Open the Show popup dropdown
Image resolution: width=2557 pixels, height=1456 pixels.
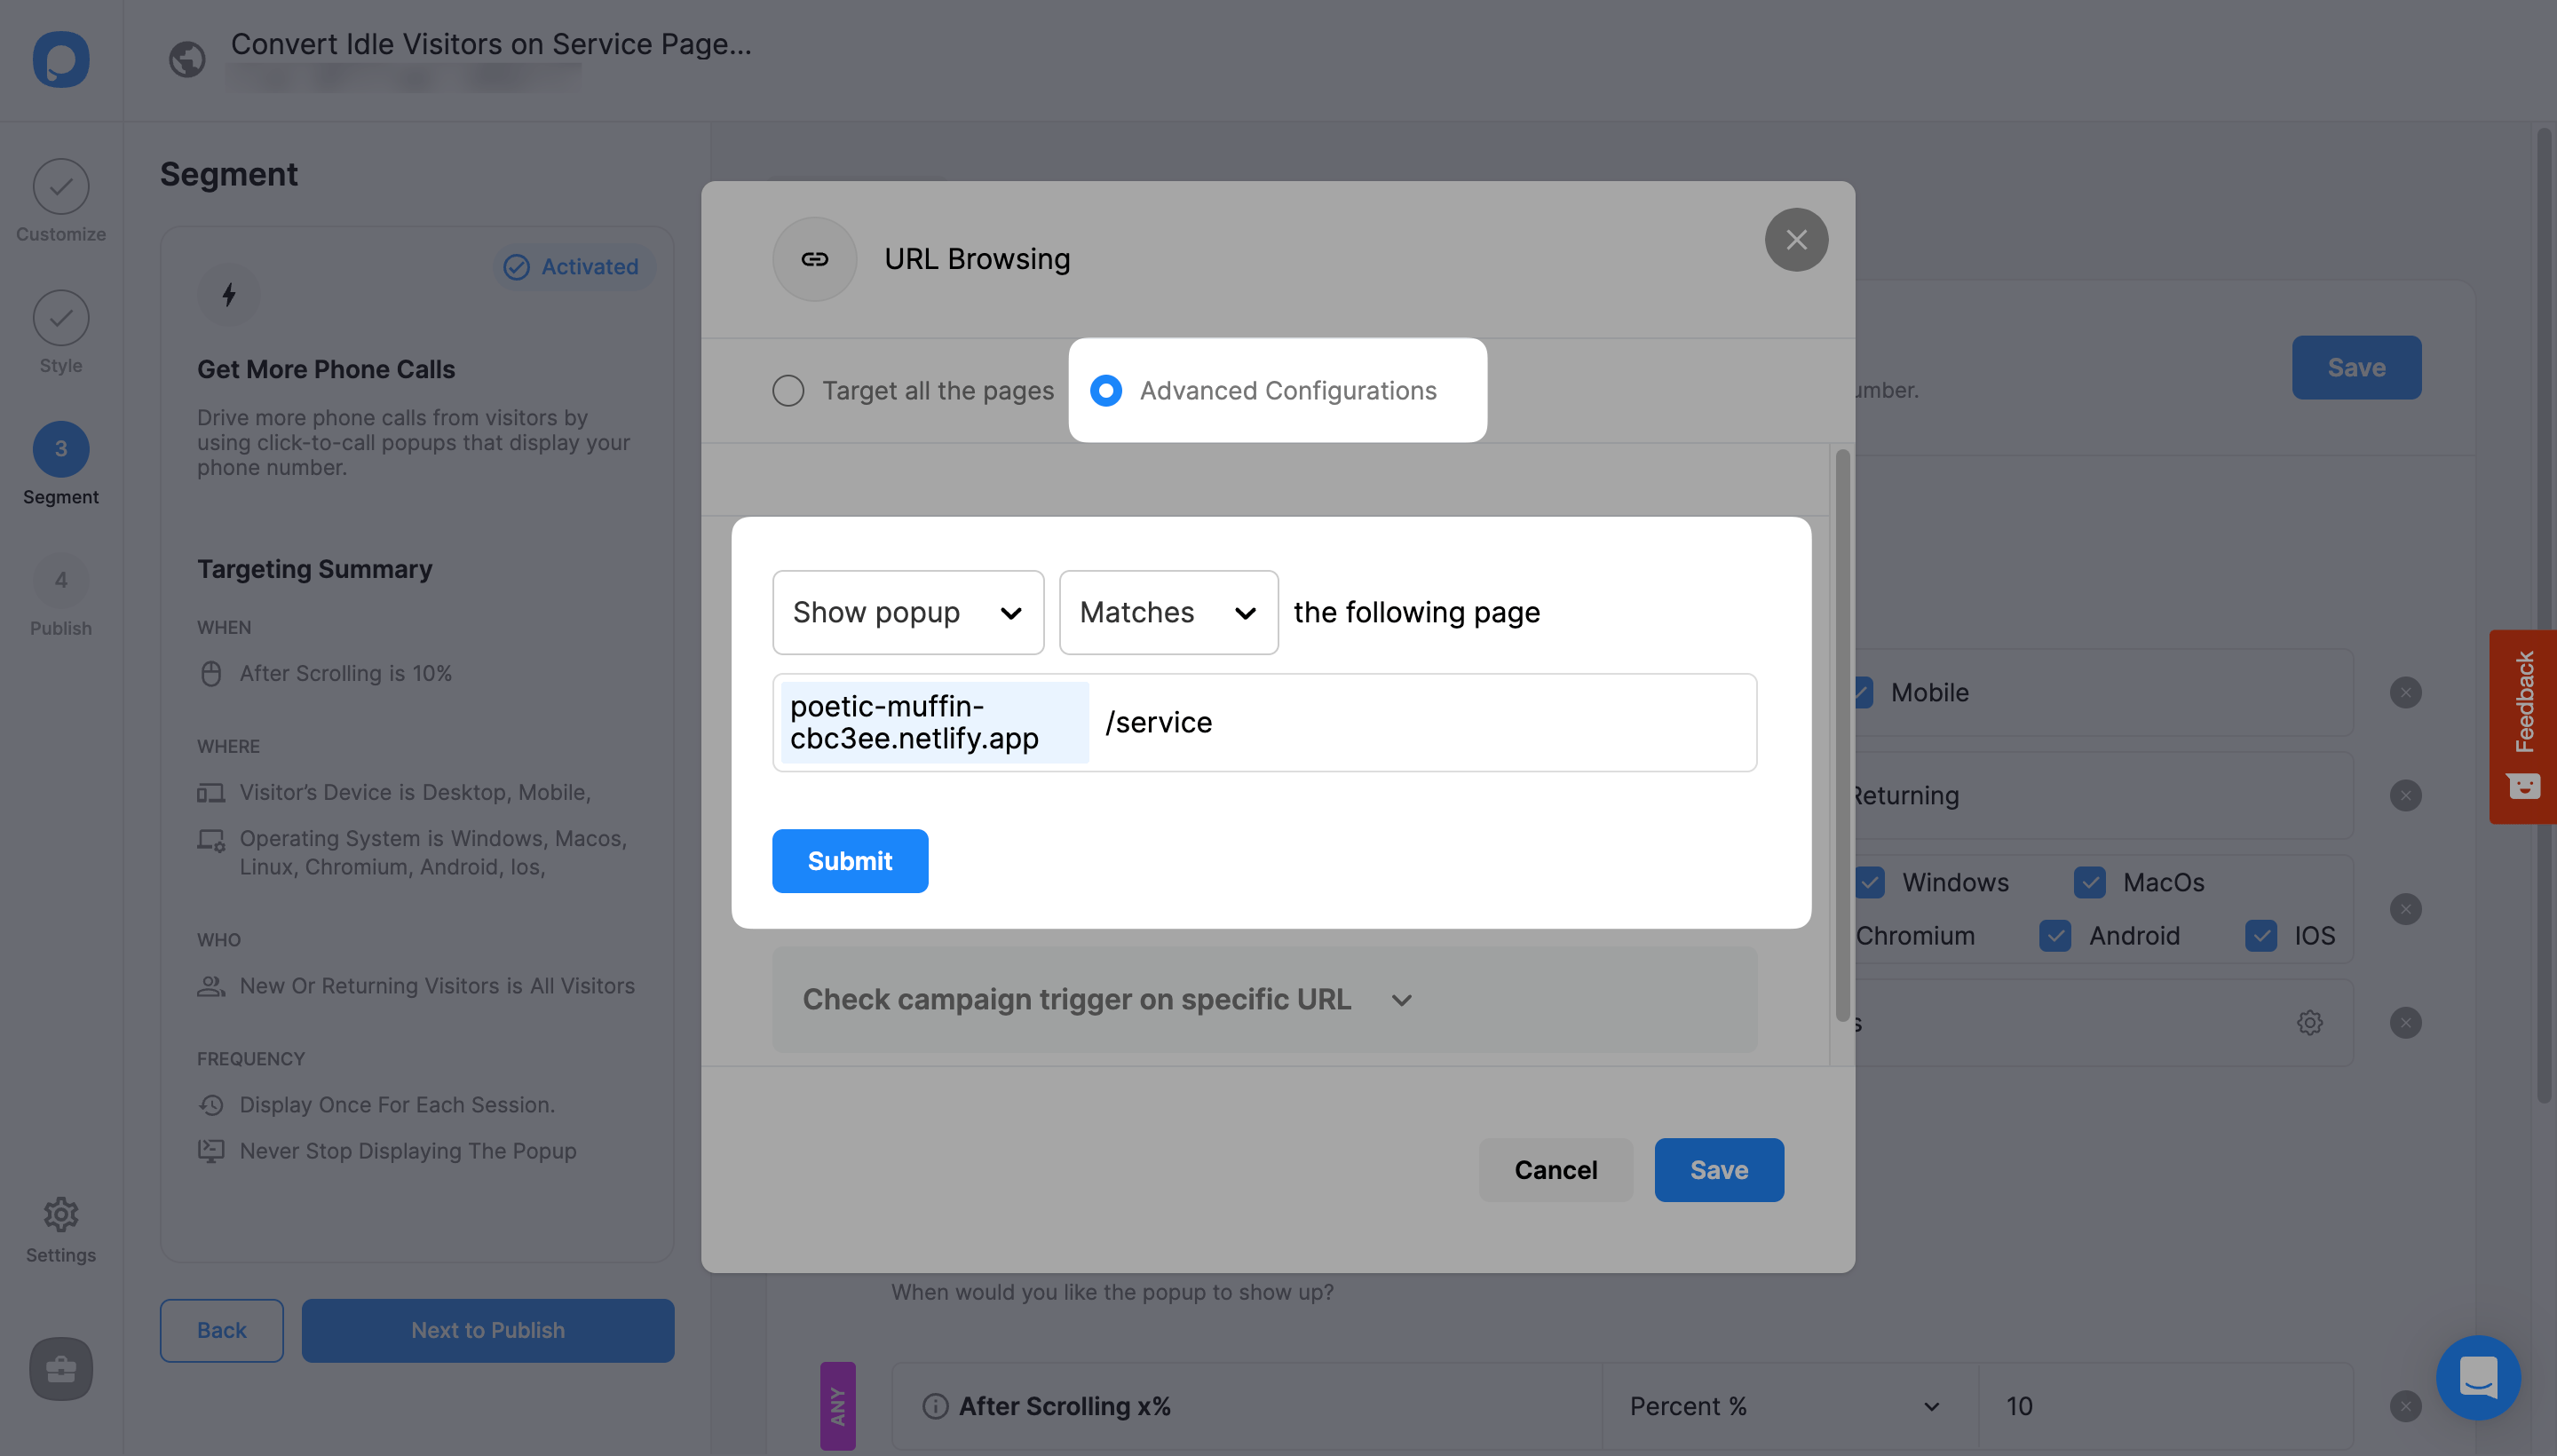[x=908, y=612]
